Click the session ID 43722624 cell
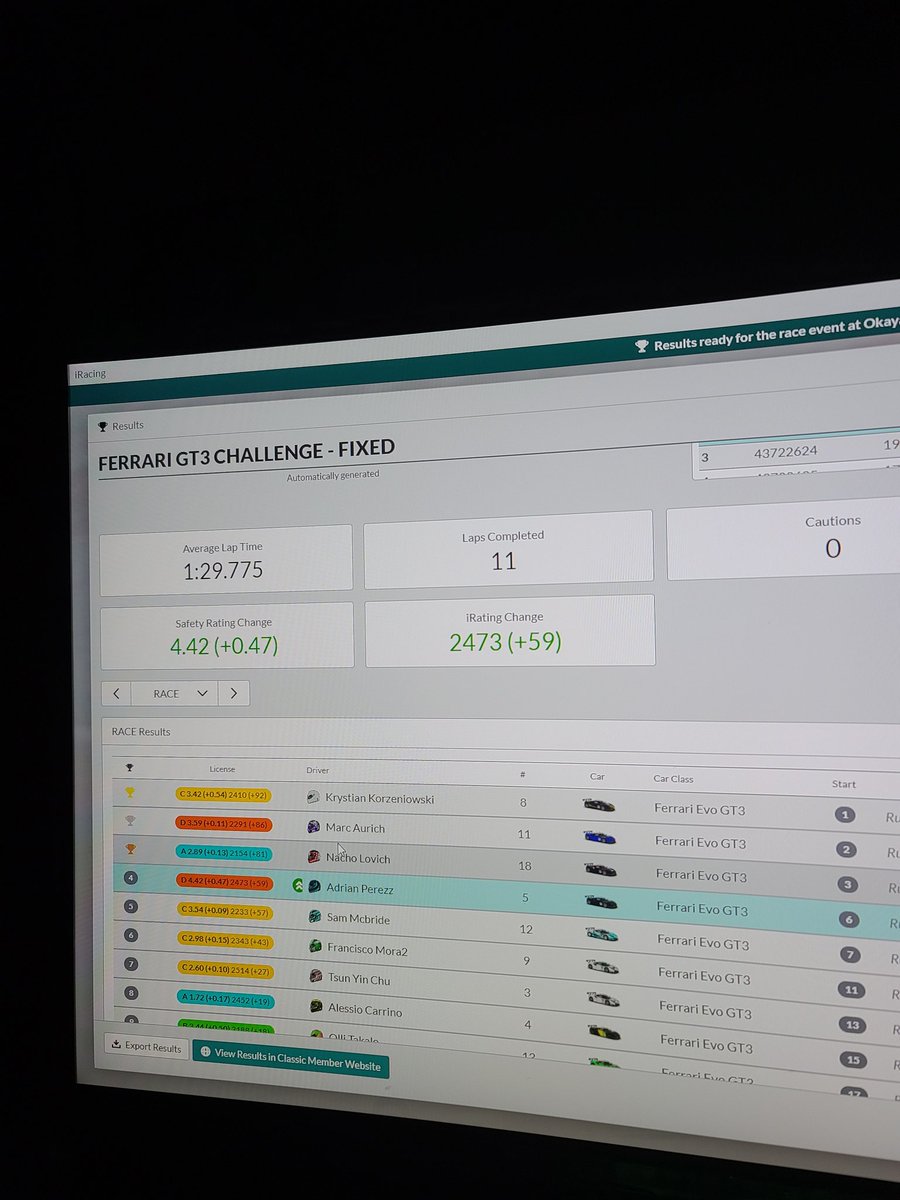 [x=785, y=451]
